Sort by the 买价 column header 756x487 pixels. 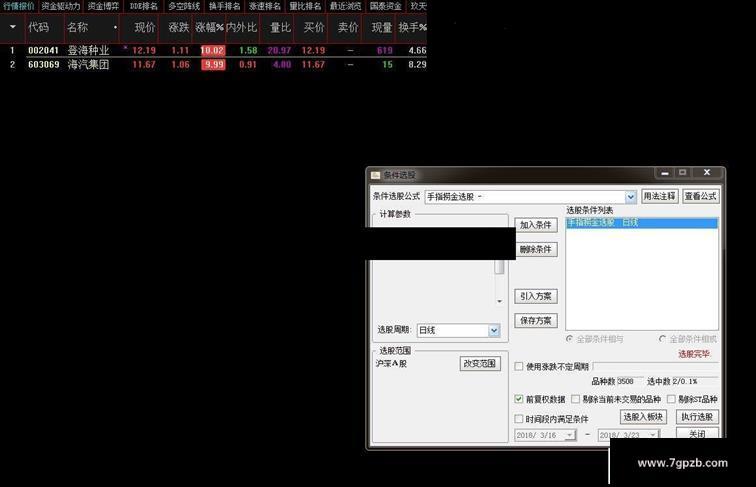pos(314,27)
